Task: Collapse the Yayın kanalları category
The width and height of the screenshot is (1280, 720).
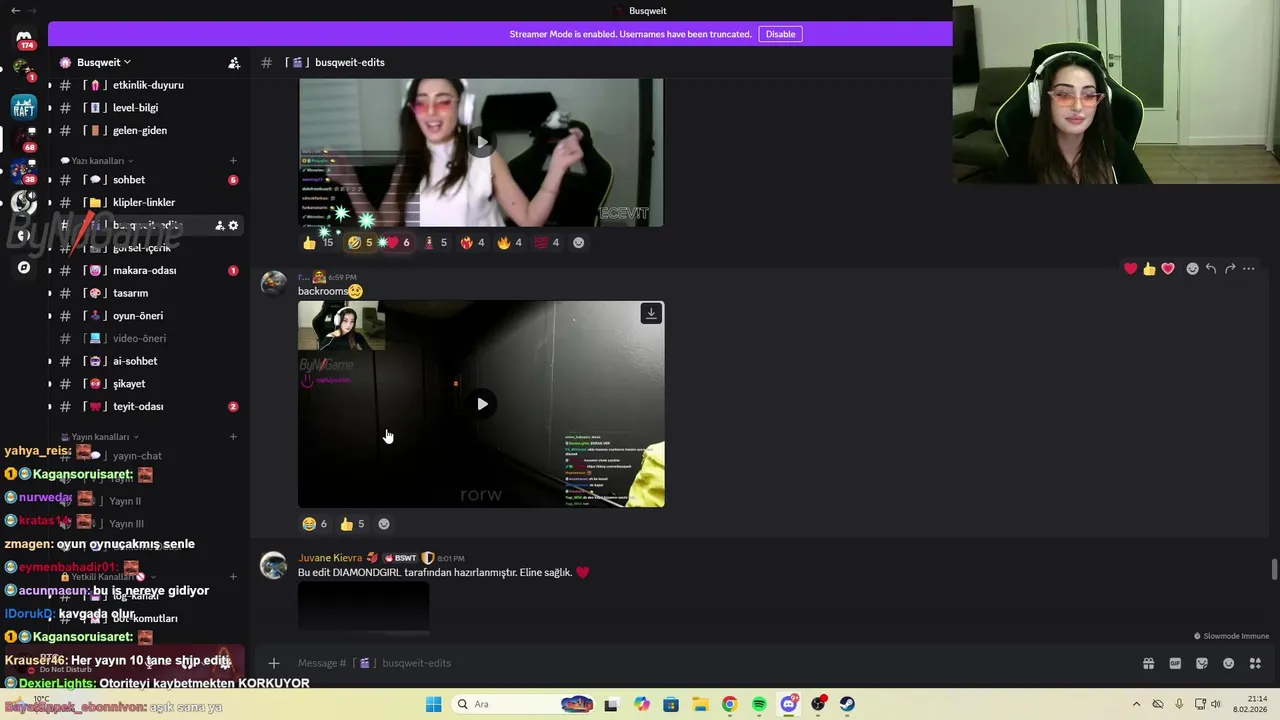Action: [x=99, y=436]
